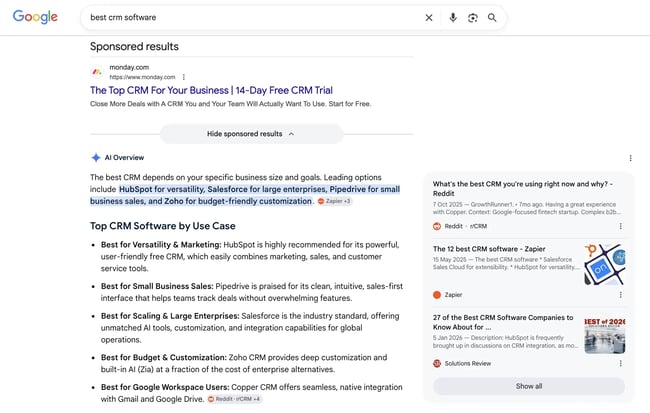Screen dimensions: 650x413
Task: Click the Top CRM Software by Use Case heading
Action: [162, 226]
